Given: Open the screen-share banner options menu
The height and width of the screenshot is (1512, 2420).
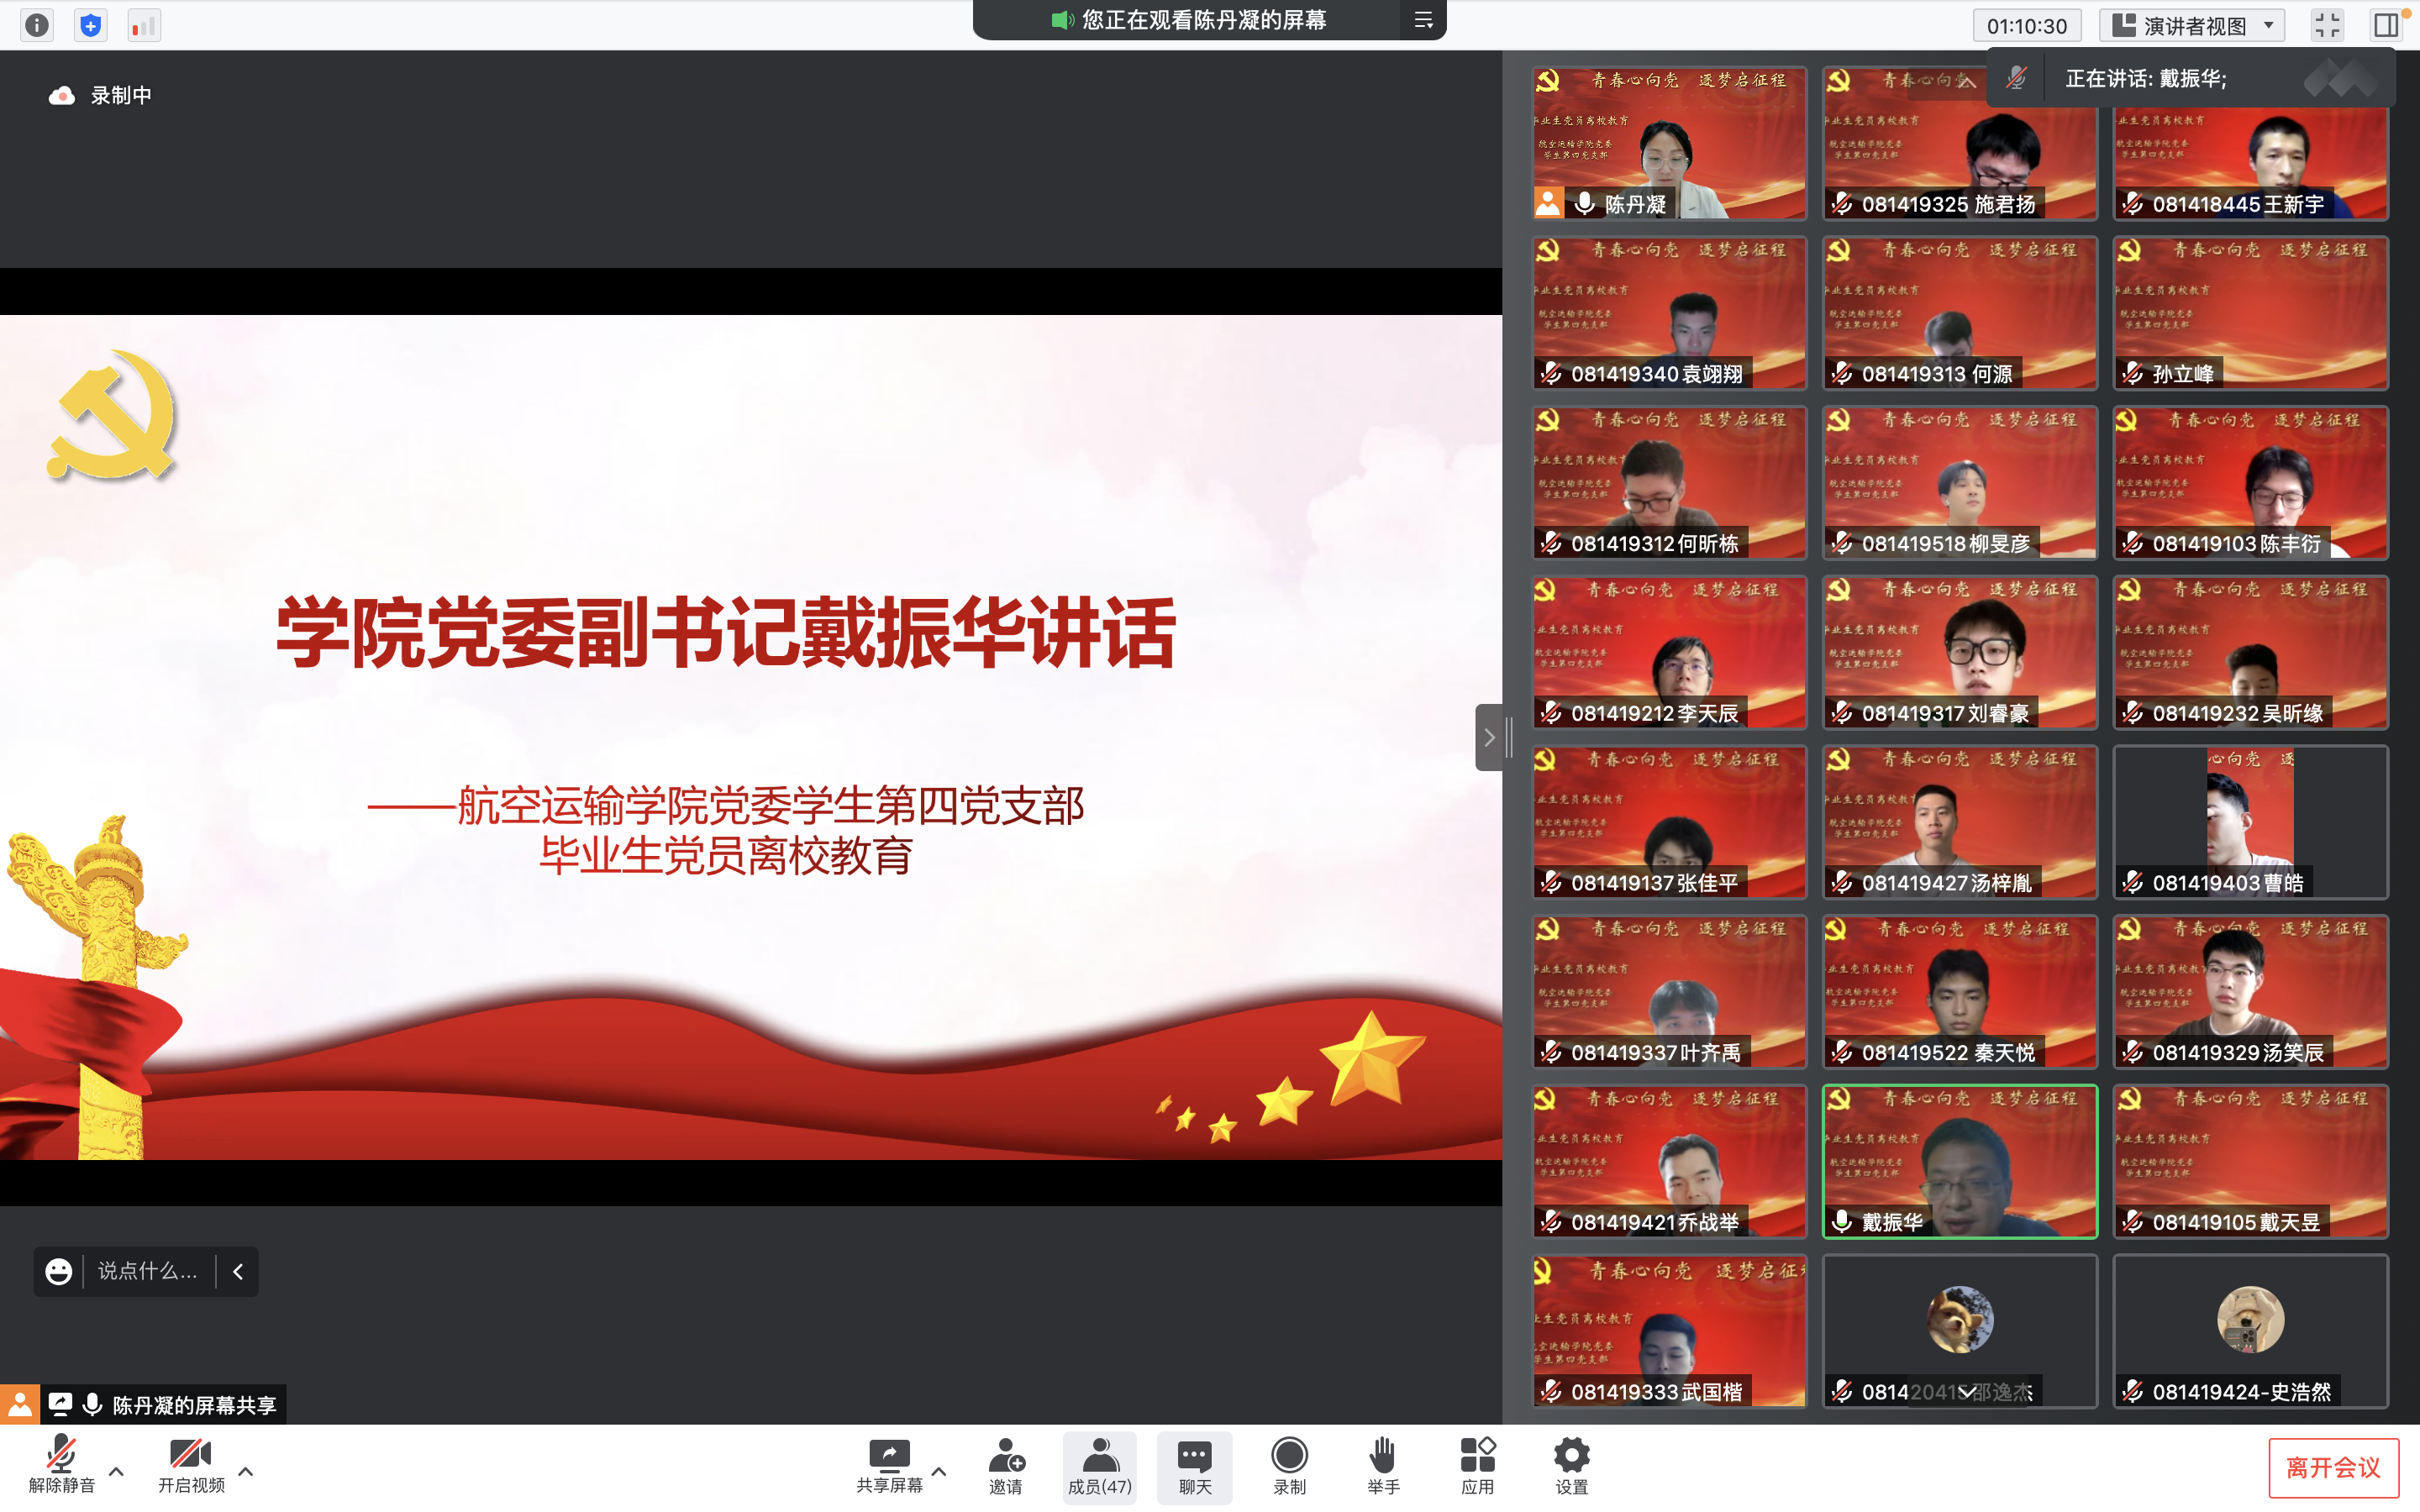Looking at the screenshot, I should tap(1423, 20).
